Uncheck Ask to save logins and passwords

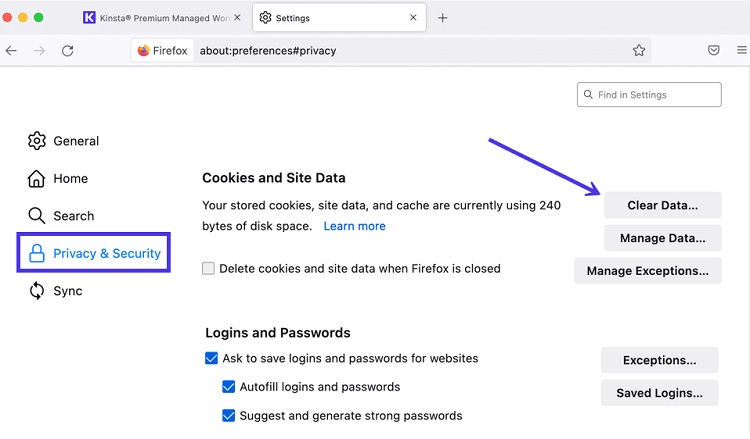pyautogui.click(x=211, y=358)
